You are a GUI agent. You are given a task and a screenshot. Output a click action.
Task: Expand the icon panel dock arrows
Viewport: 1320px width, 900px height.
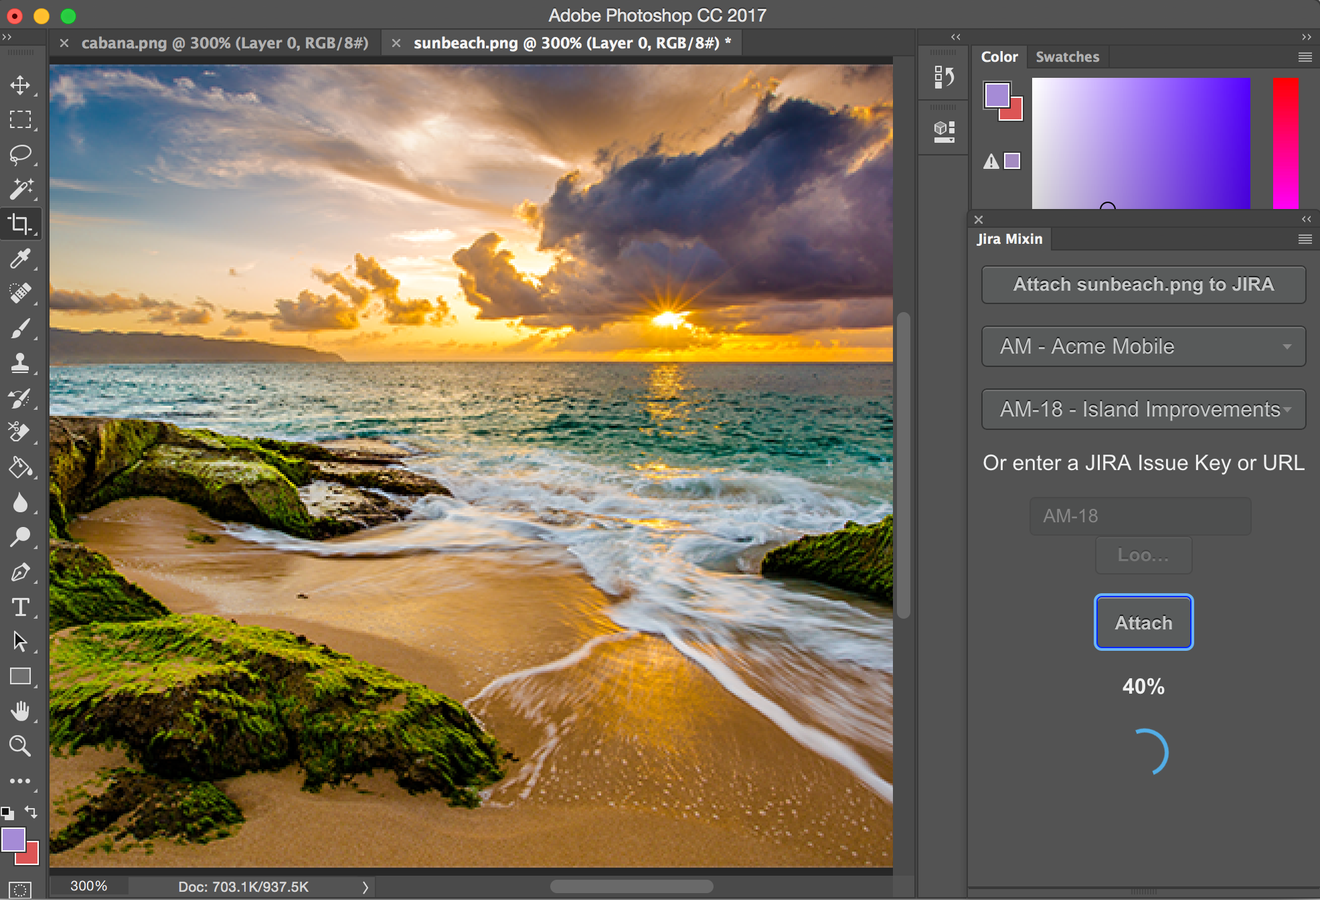click(x=955, y=36)
